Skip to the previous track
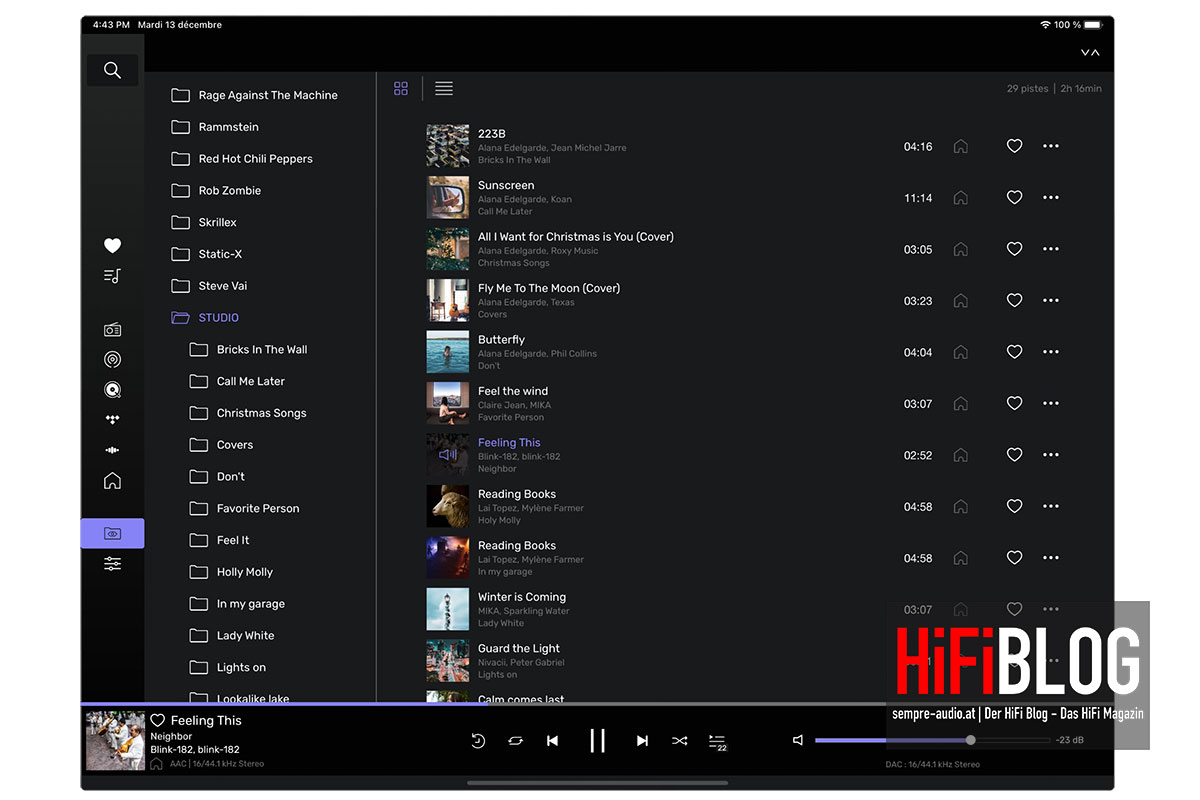The width and height of the screenshot is (1200, 800). tap(552, 741)
